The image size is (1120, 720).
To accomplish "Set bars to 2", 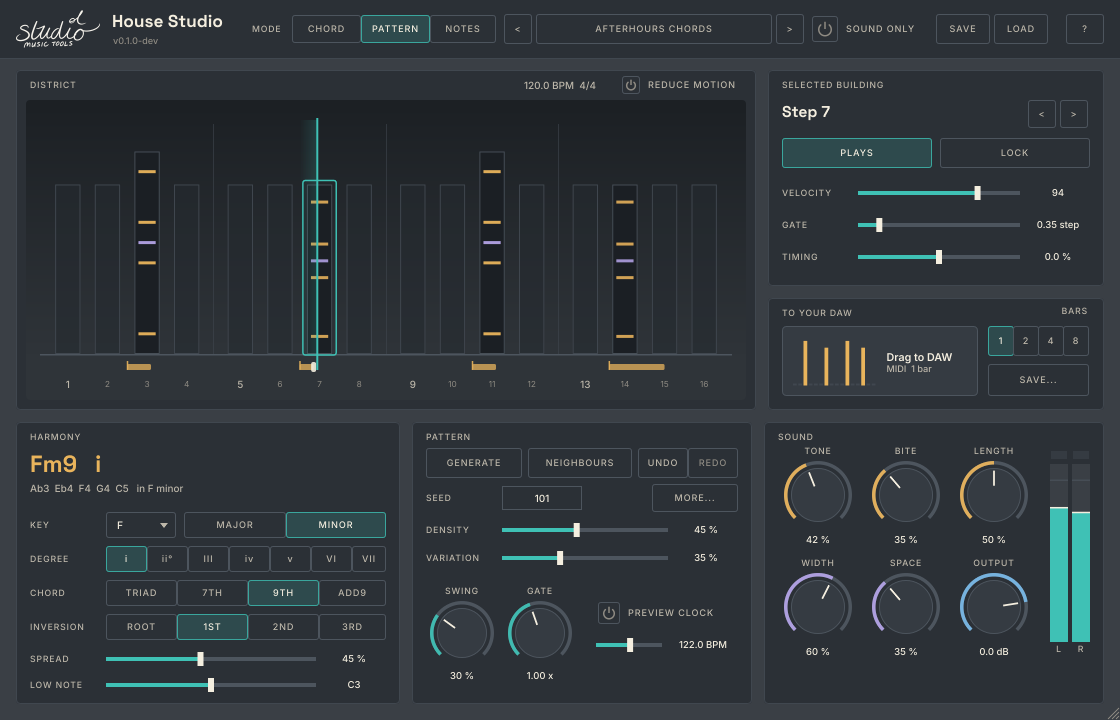I will point(1026,341).
